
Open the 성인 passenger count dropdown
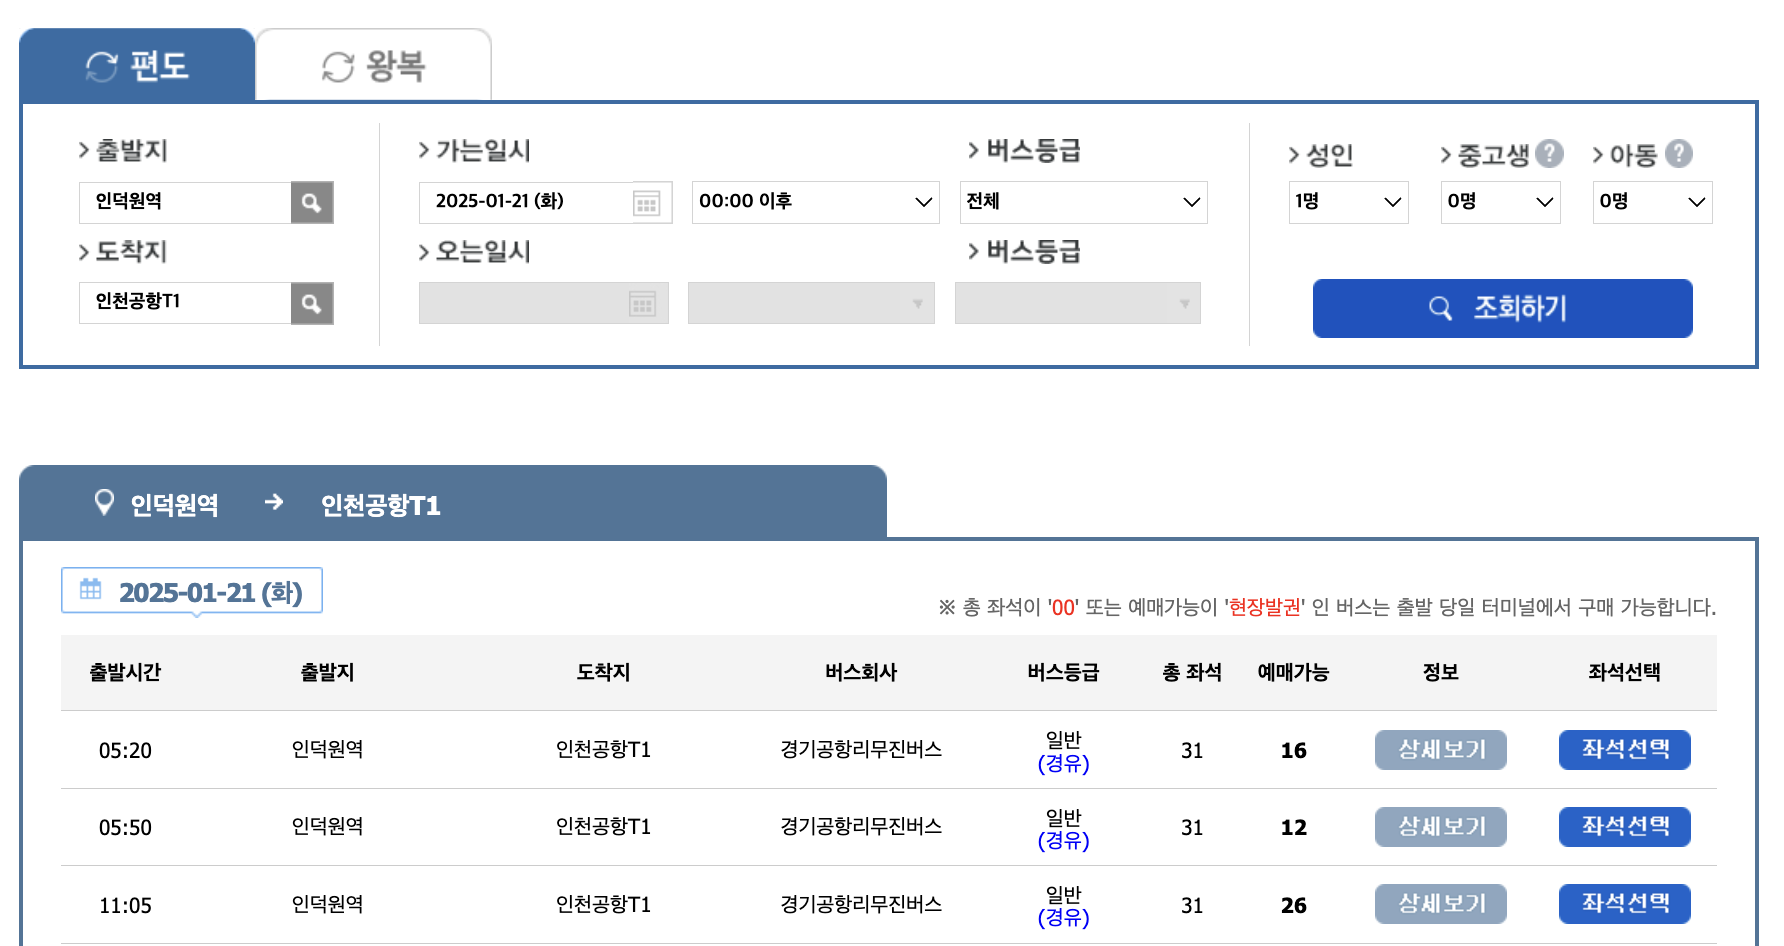pyautogui.click(x=1347, y=201)
